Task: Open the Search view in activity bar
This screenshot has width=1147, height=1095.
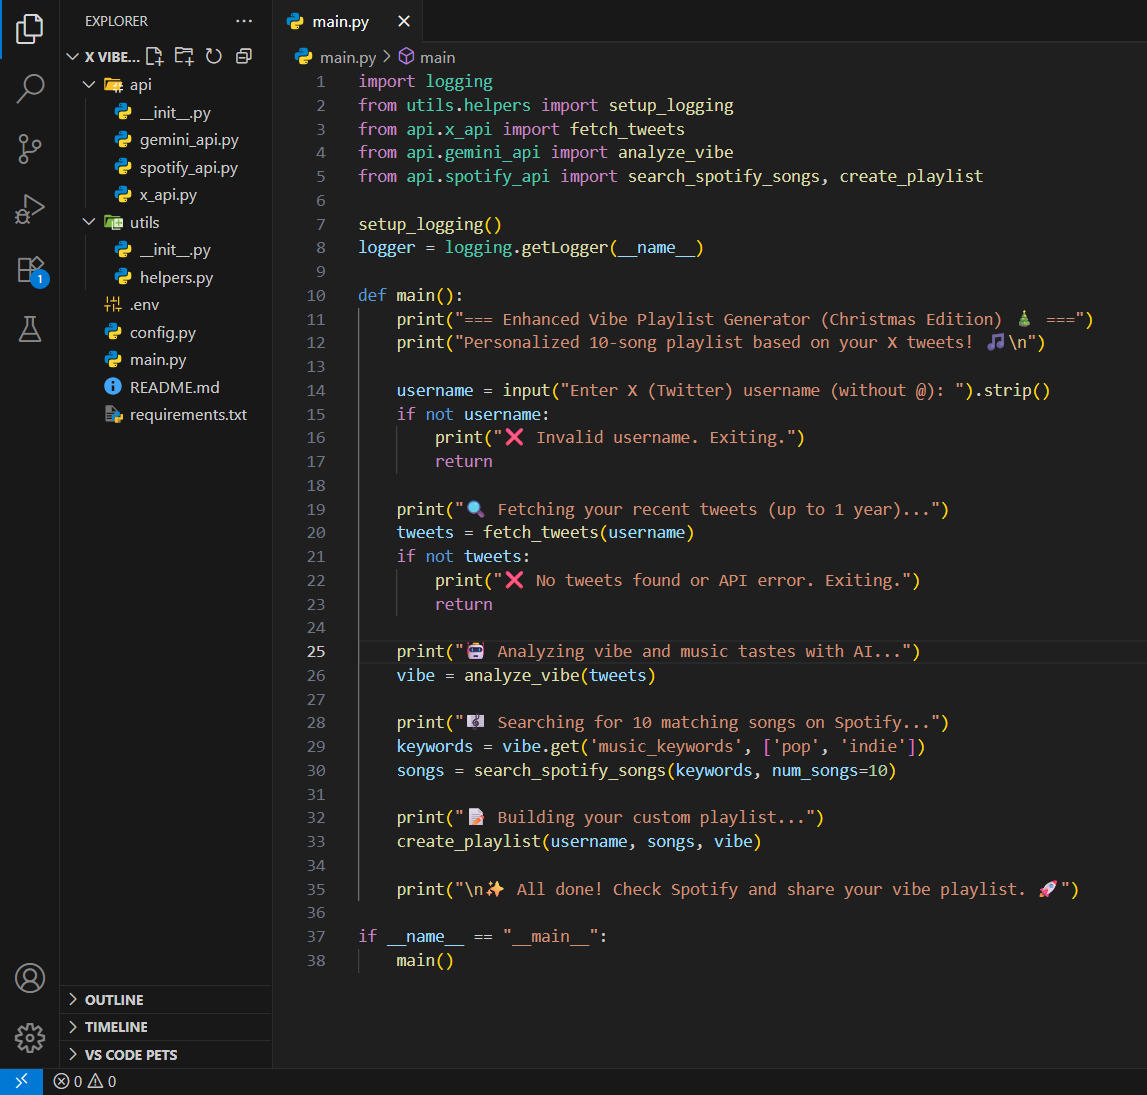Action: click(x=30, y=89)
